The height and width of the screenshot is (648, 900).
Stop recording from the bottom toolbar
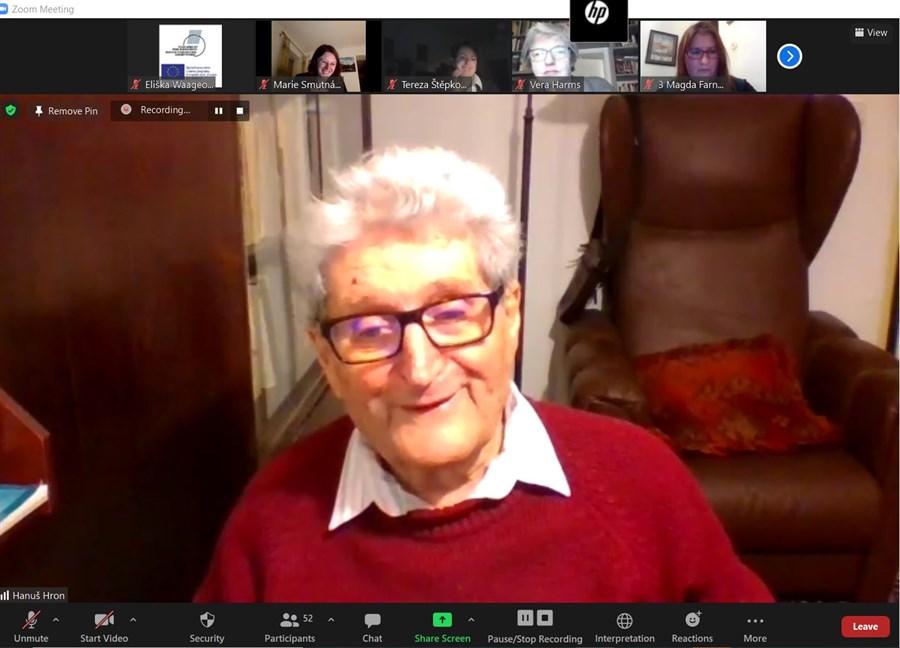(545, 618)
